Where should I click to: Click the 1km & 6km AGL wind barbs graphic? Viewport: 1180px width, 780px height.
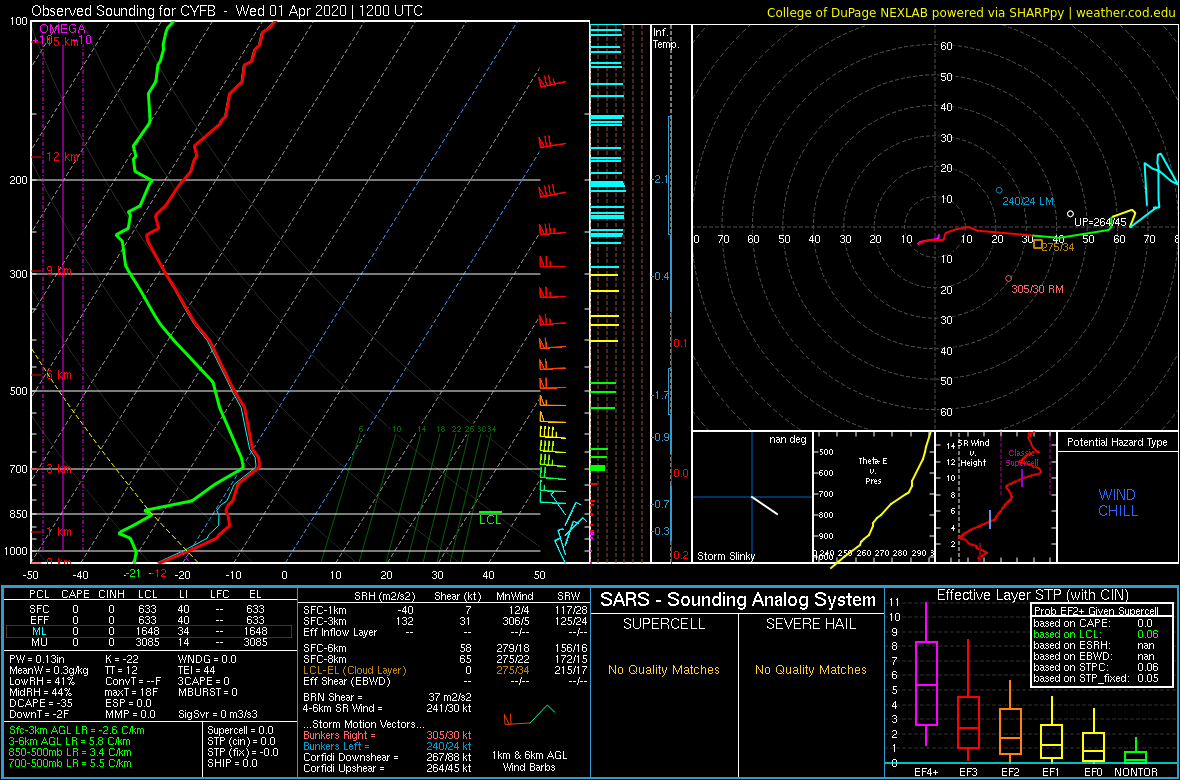pyautogui.click(x=531, y=714)
